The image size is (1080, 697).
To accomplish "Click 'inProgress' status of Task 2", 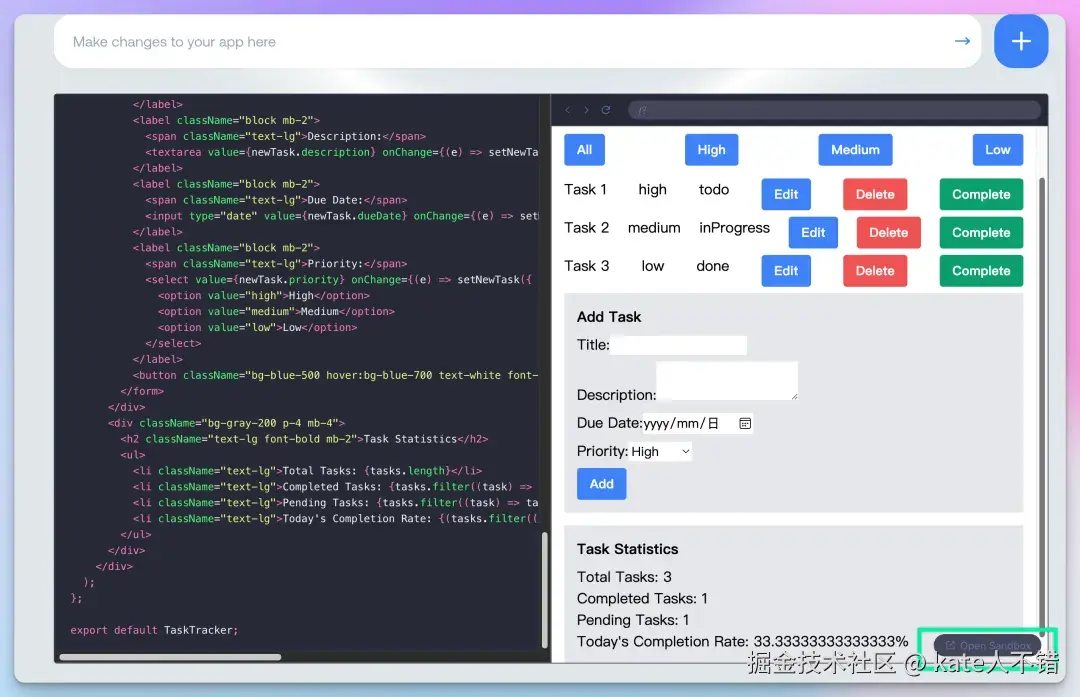I will pos(734,228).
